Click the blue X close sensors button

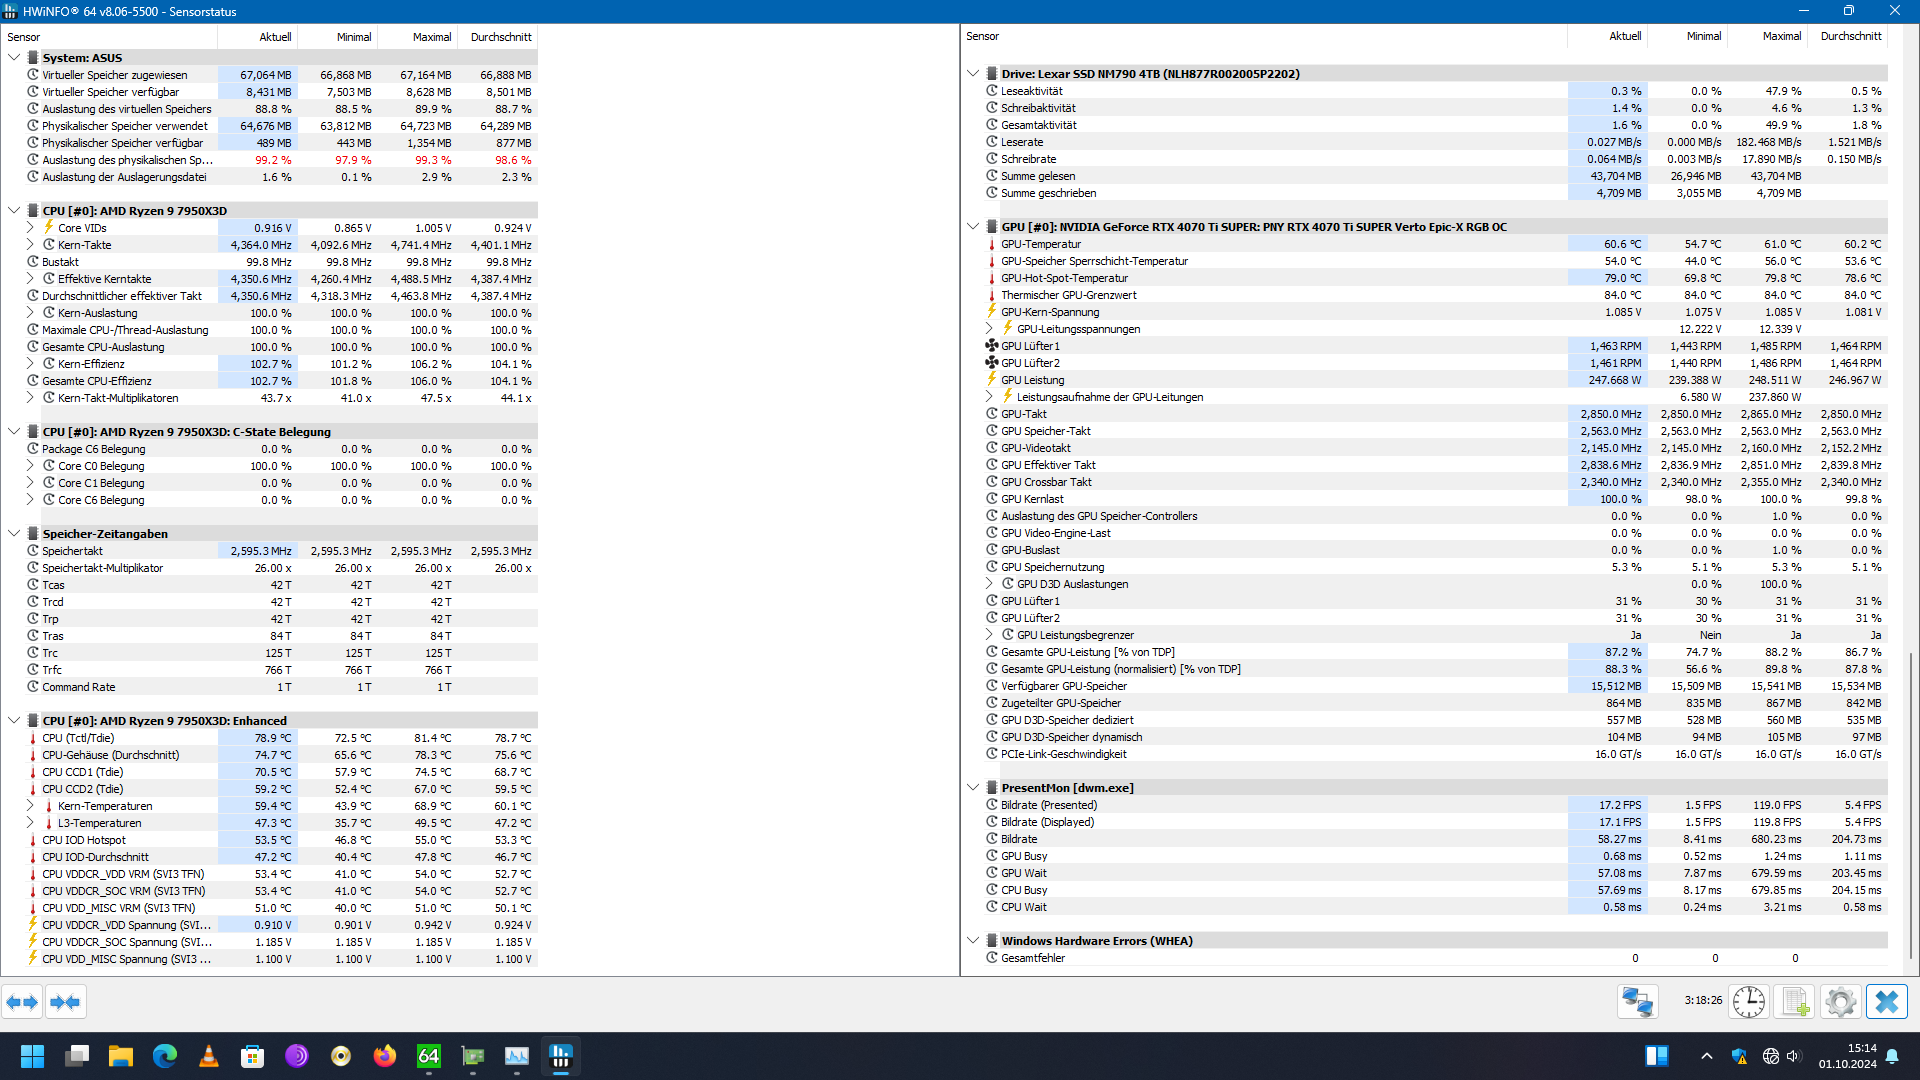pos(1886,1002)
